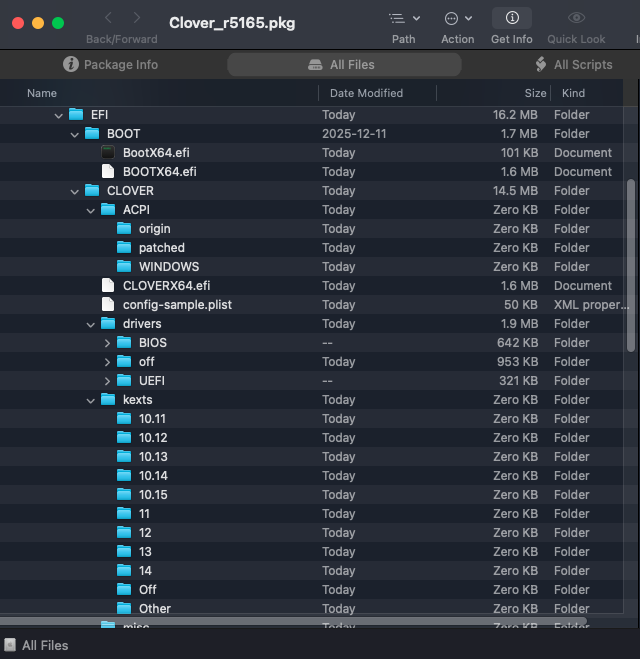Select the ACPI folder icon
Screen dimensions: 640x659
tap(108, 209)
